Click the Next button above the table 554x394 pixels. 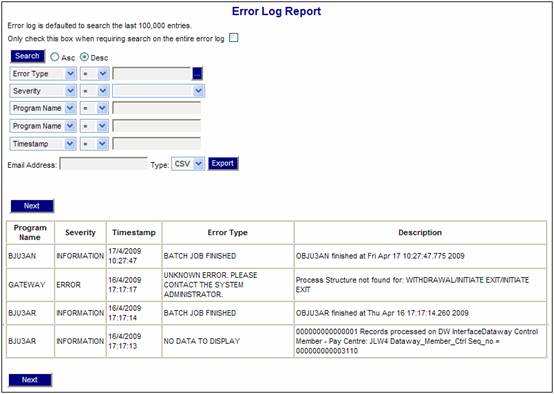tap(32, 206)
